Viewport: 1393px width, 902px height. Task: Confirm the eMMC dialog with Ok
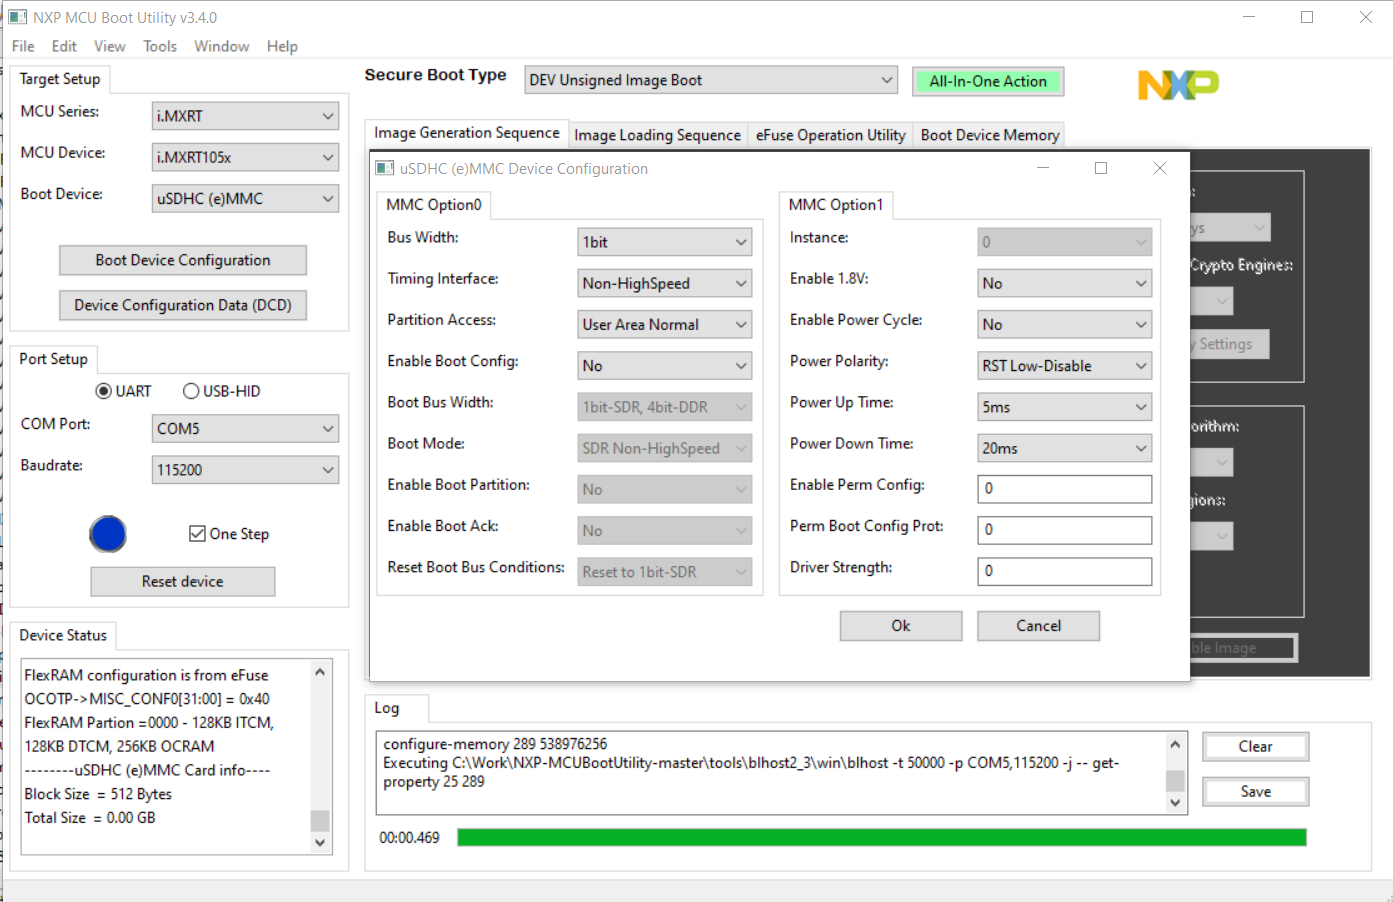coord(901,626)
